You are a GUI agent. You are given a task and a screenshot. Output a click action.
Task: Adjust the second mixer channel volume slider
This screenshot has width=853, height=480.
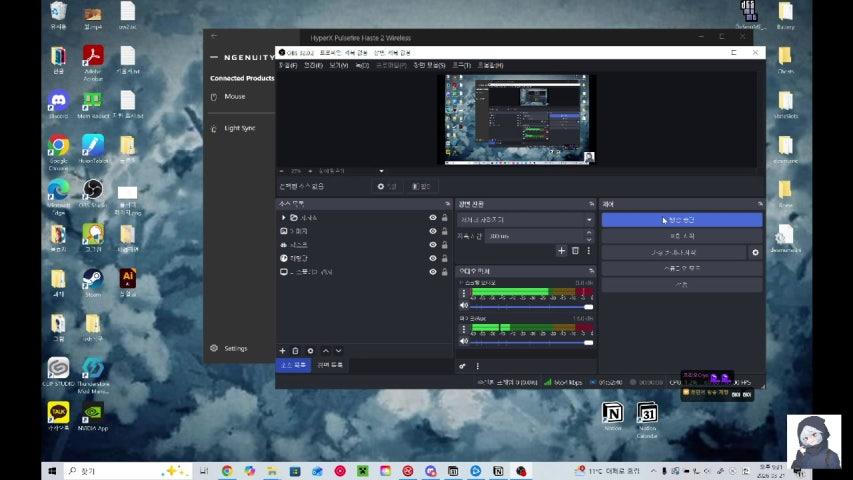[527, 342]
